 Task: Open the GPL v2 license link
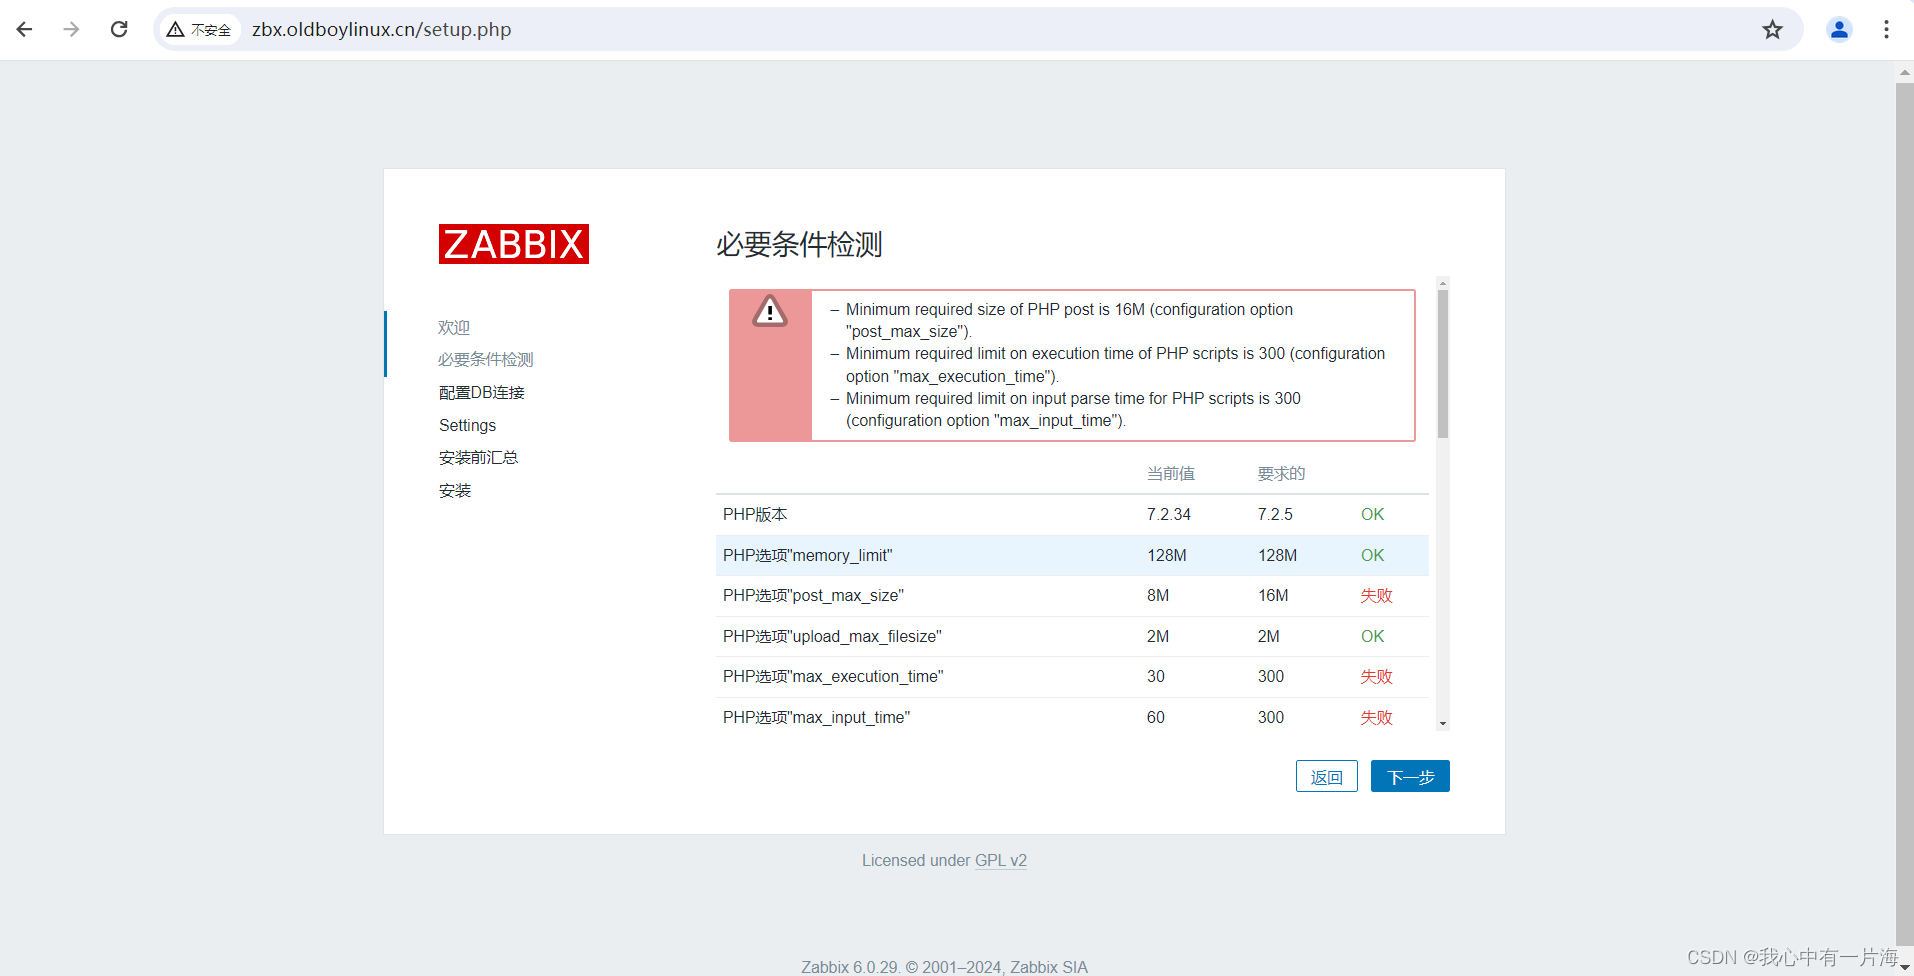pos(1001,860)
